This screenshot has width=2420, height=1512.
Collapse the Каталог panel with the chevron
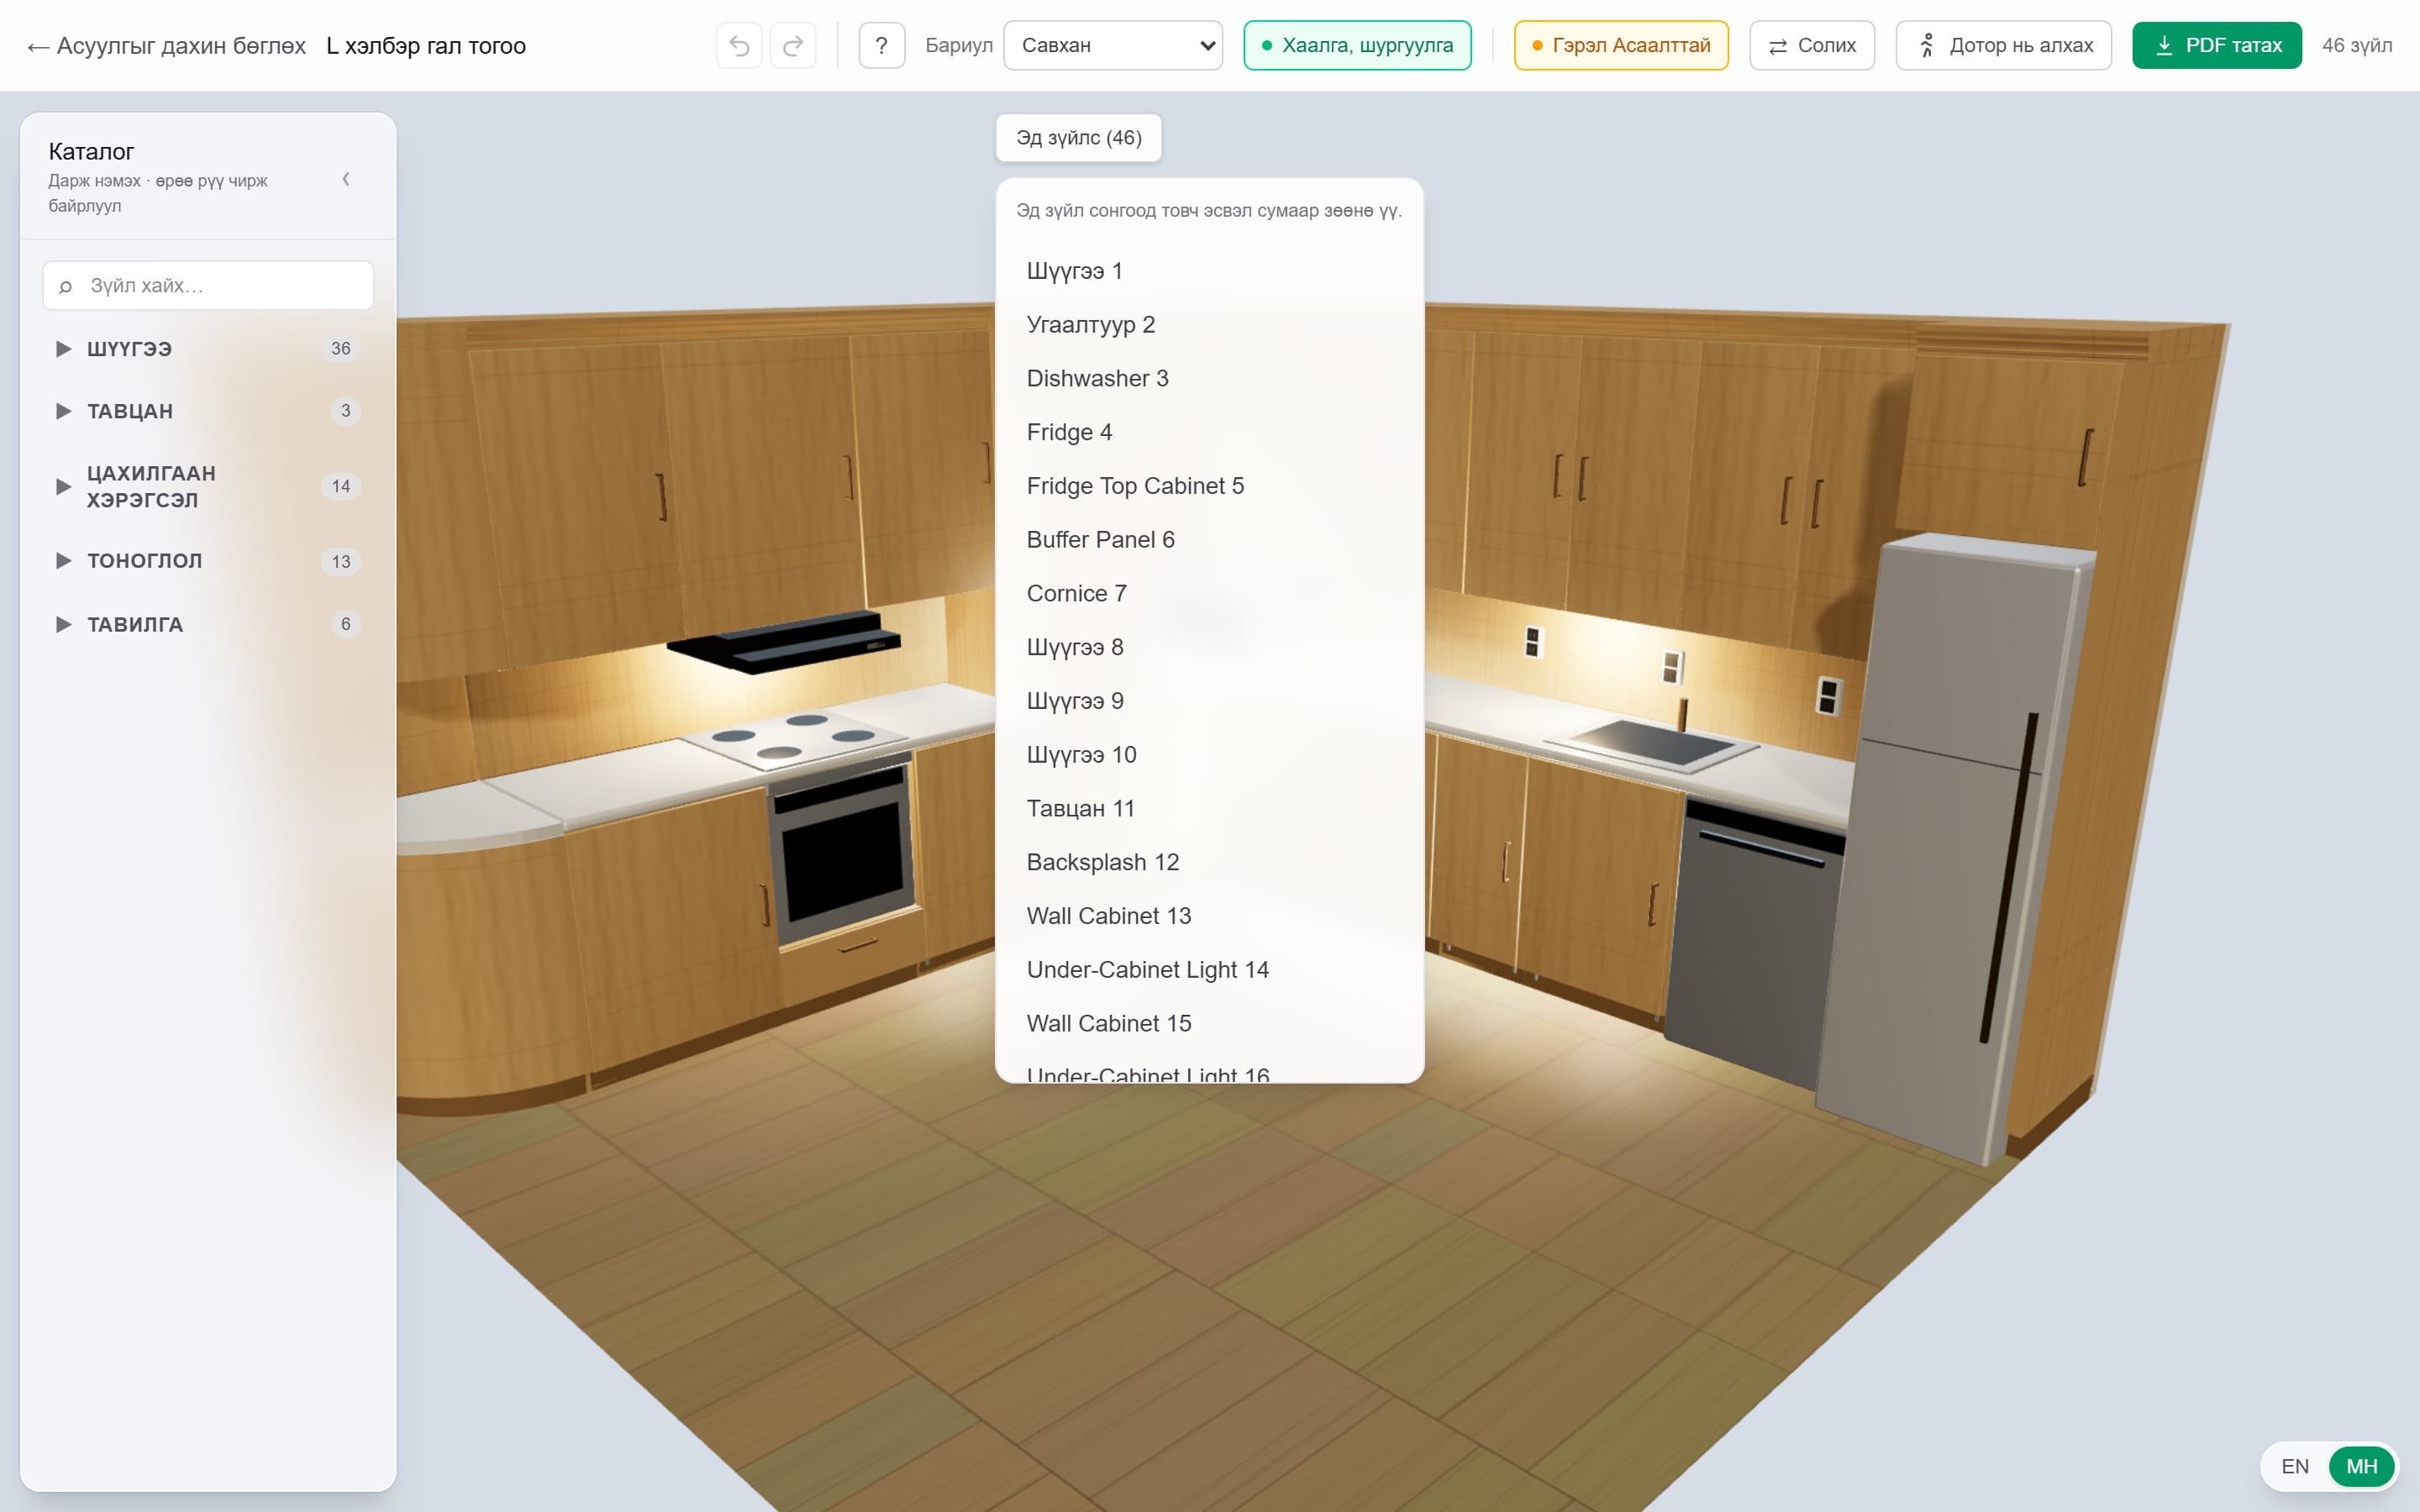coord(346,179)
